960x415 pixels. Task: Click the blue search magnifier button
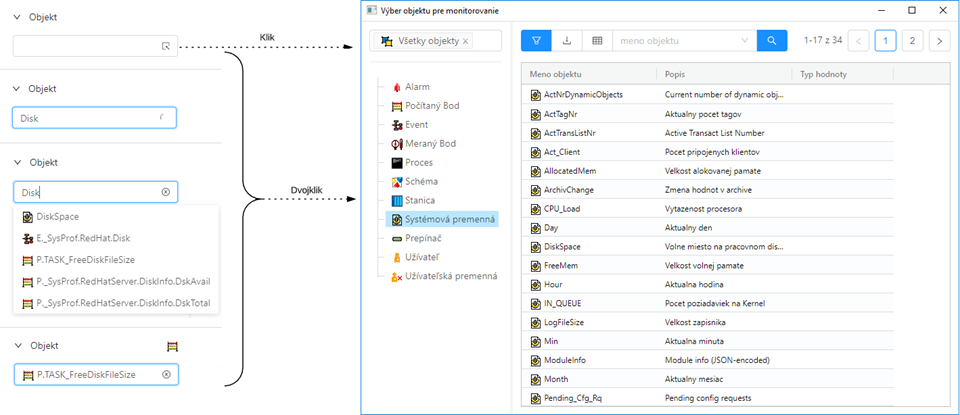(772, 41)
